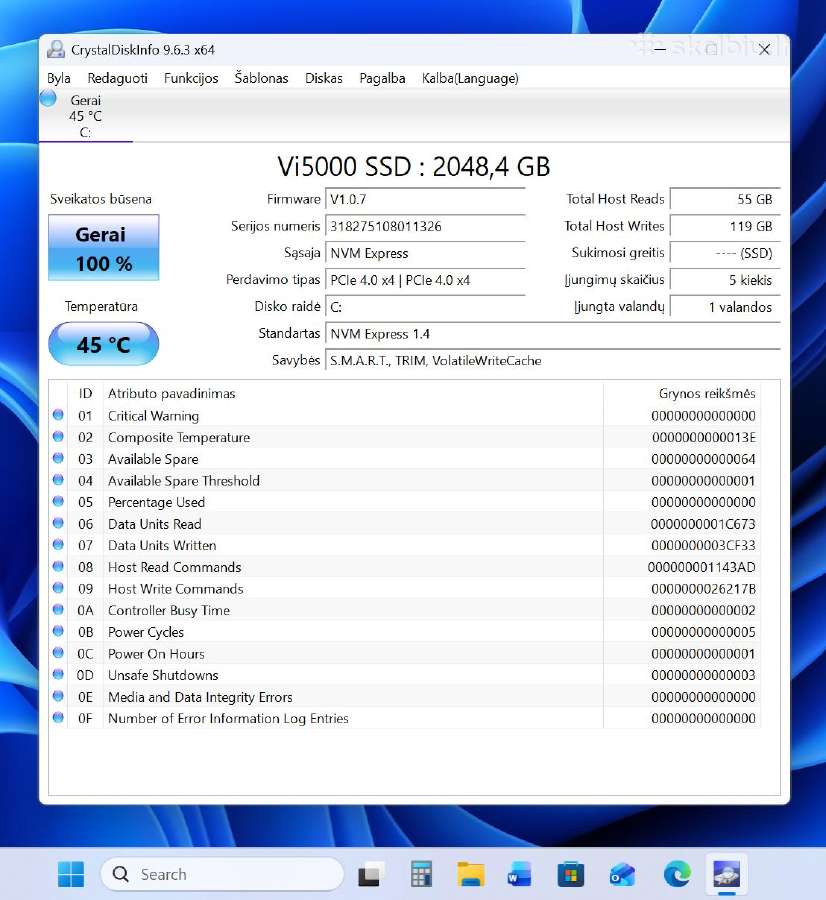This screenshot has height=900, width=826.
Task: Click the Total Host Writes value 119 GB
Action: click(x=725, y=226)
